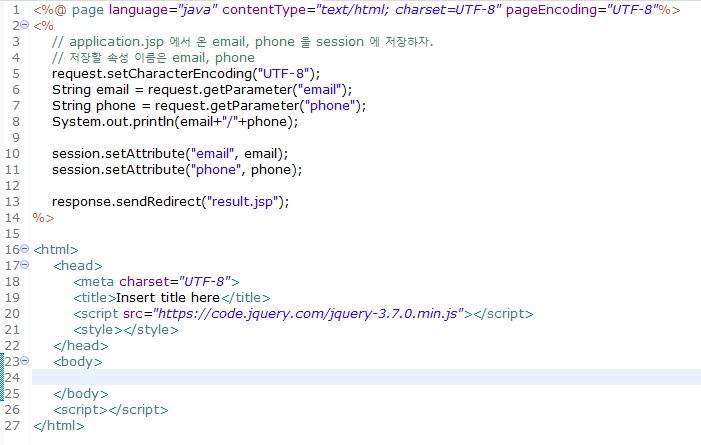
Task: Click line number 13 in gutter
Action: click(13, 202)
